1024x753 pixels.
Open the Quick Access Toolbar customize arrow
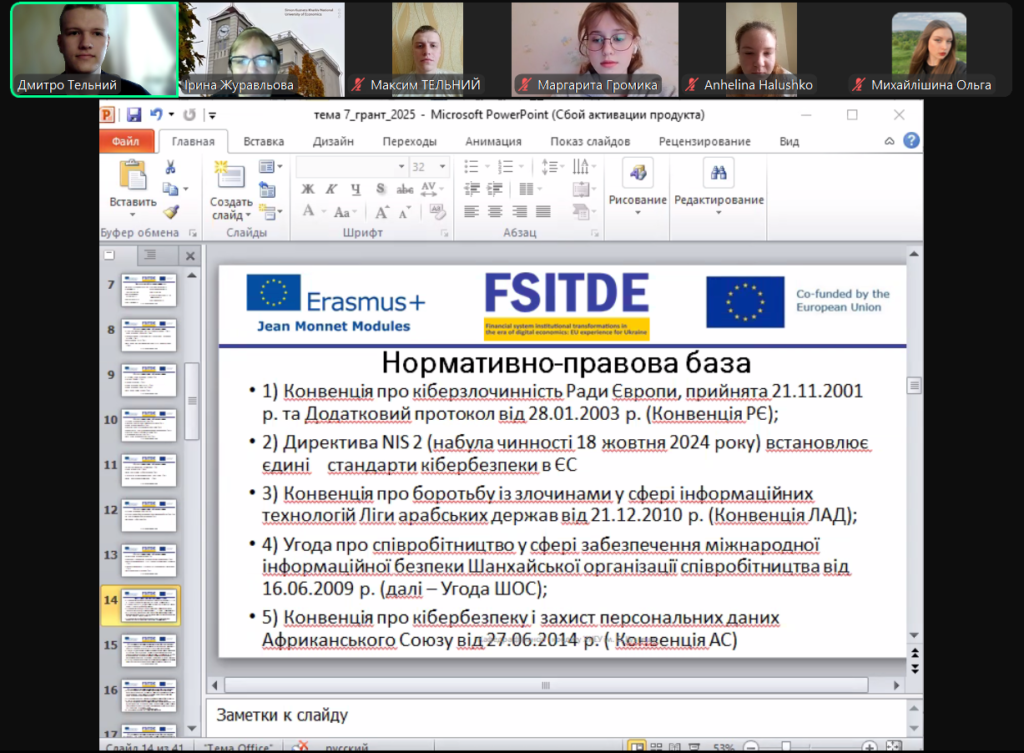[x=212, y=116]
